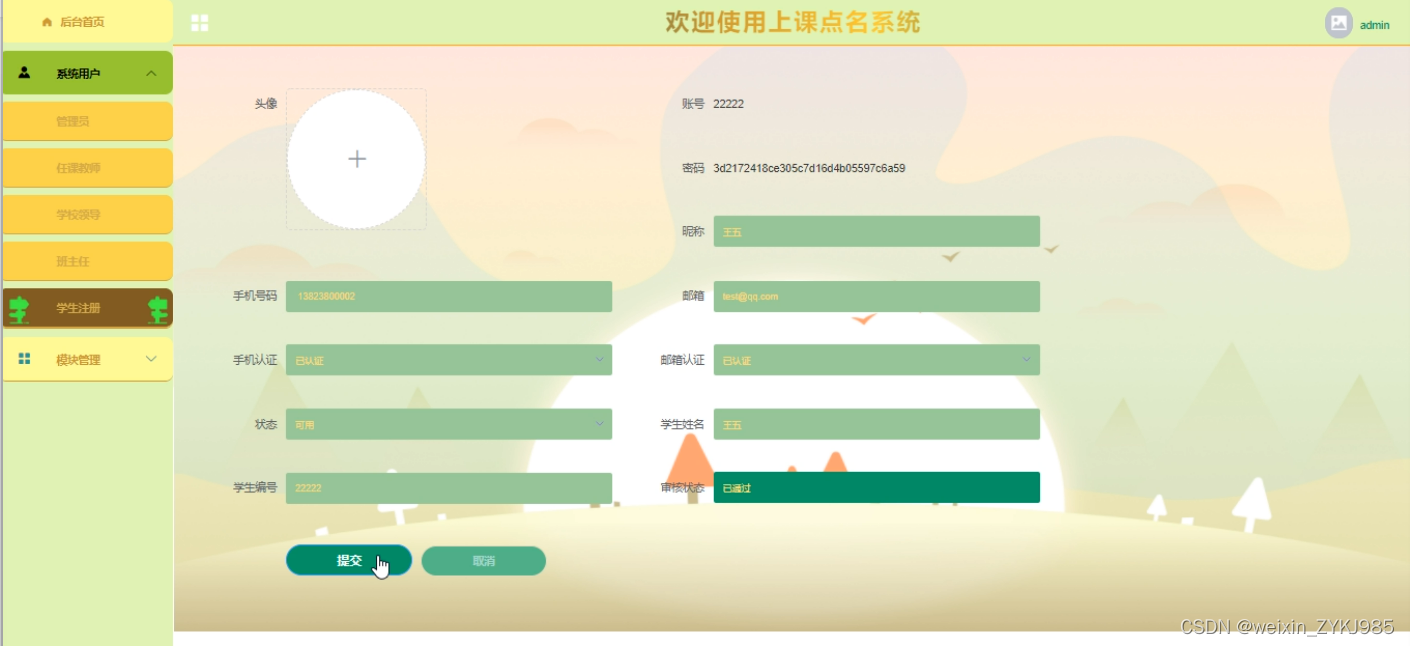Click the 学生姓名 input field
The image size is (1410, 646).
[x=877, y=424]
